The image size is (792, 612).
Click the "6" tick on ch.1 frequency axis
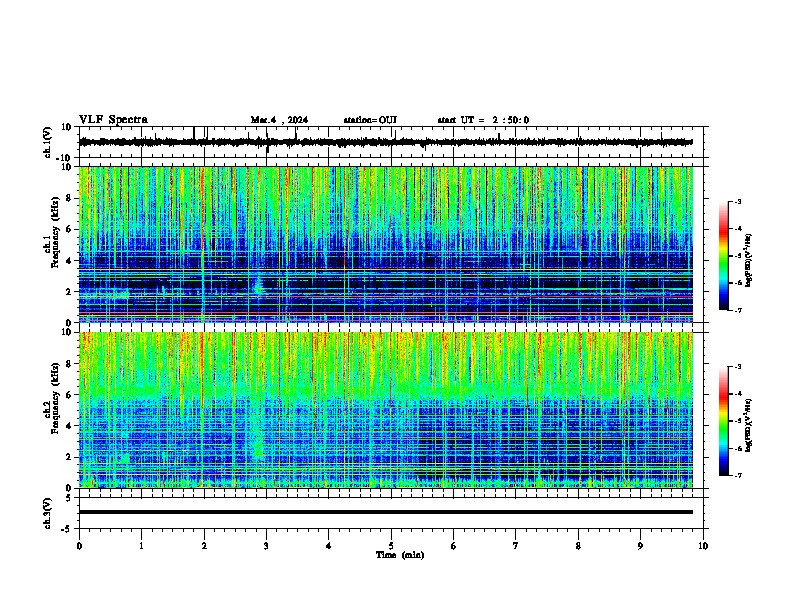(69, 229)
